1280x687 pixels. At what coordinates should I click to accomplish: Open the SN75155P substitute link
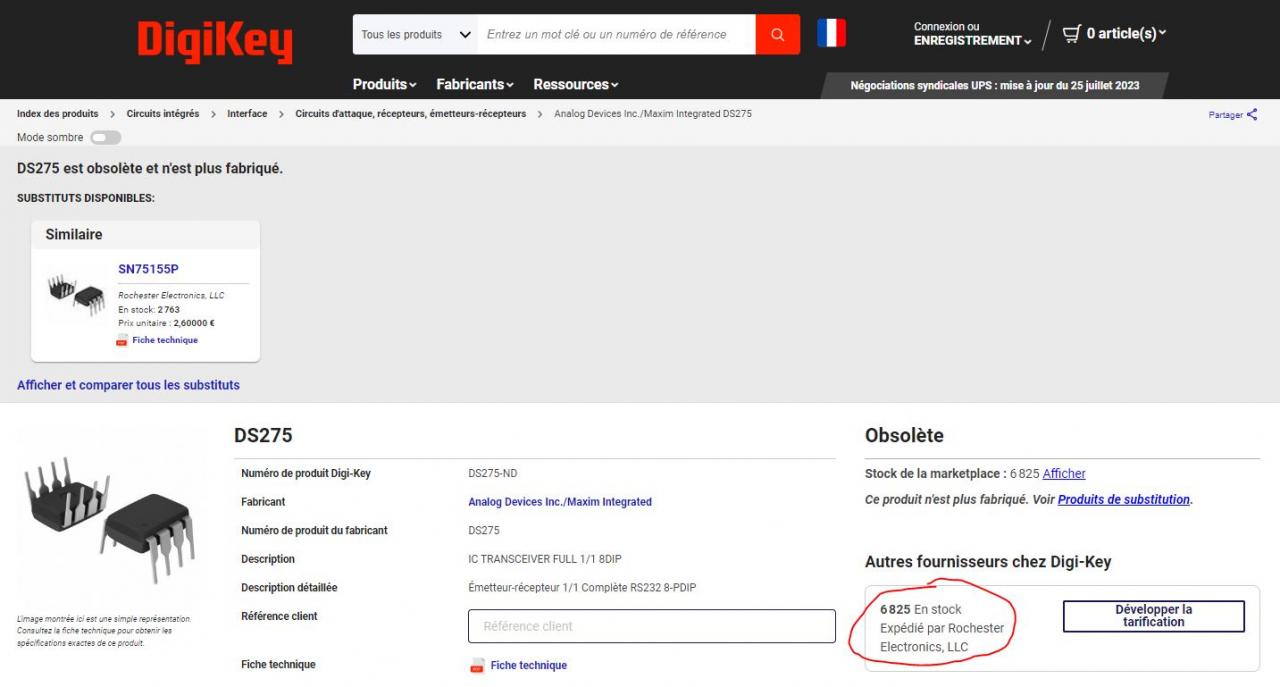[148, 269]
